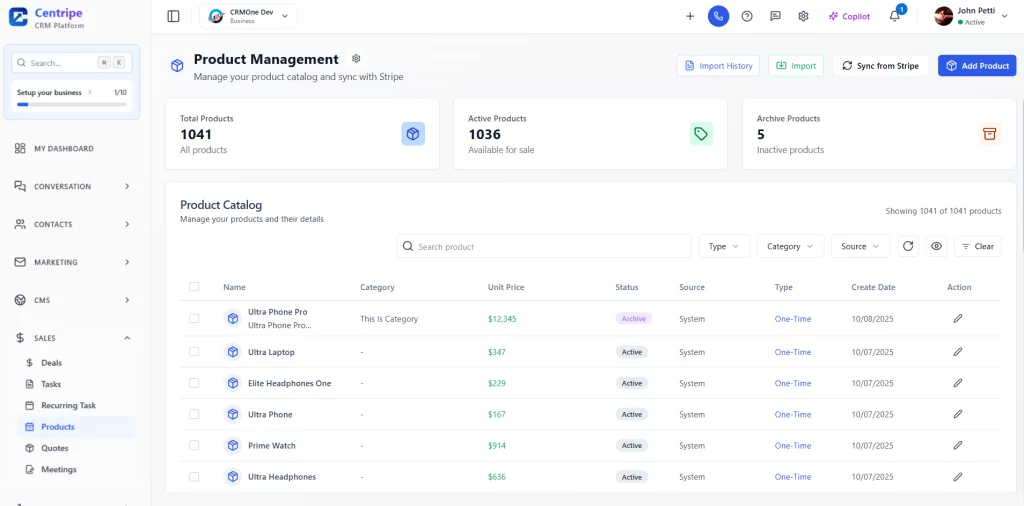Select the Ultra Phone Pro checkbox
This screenshot has width=1024, height=506.
pyautogui.click(x=194, y=319)
